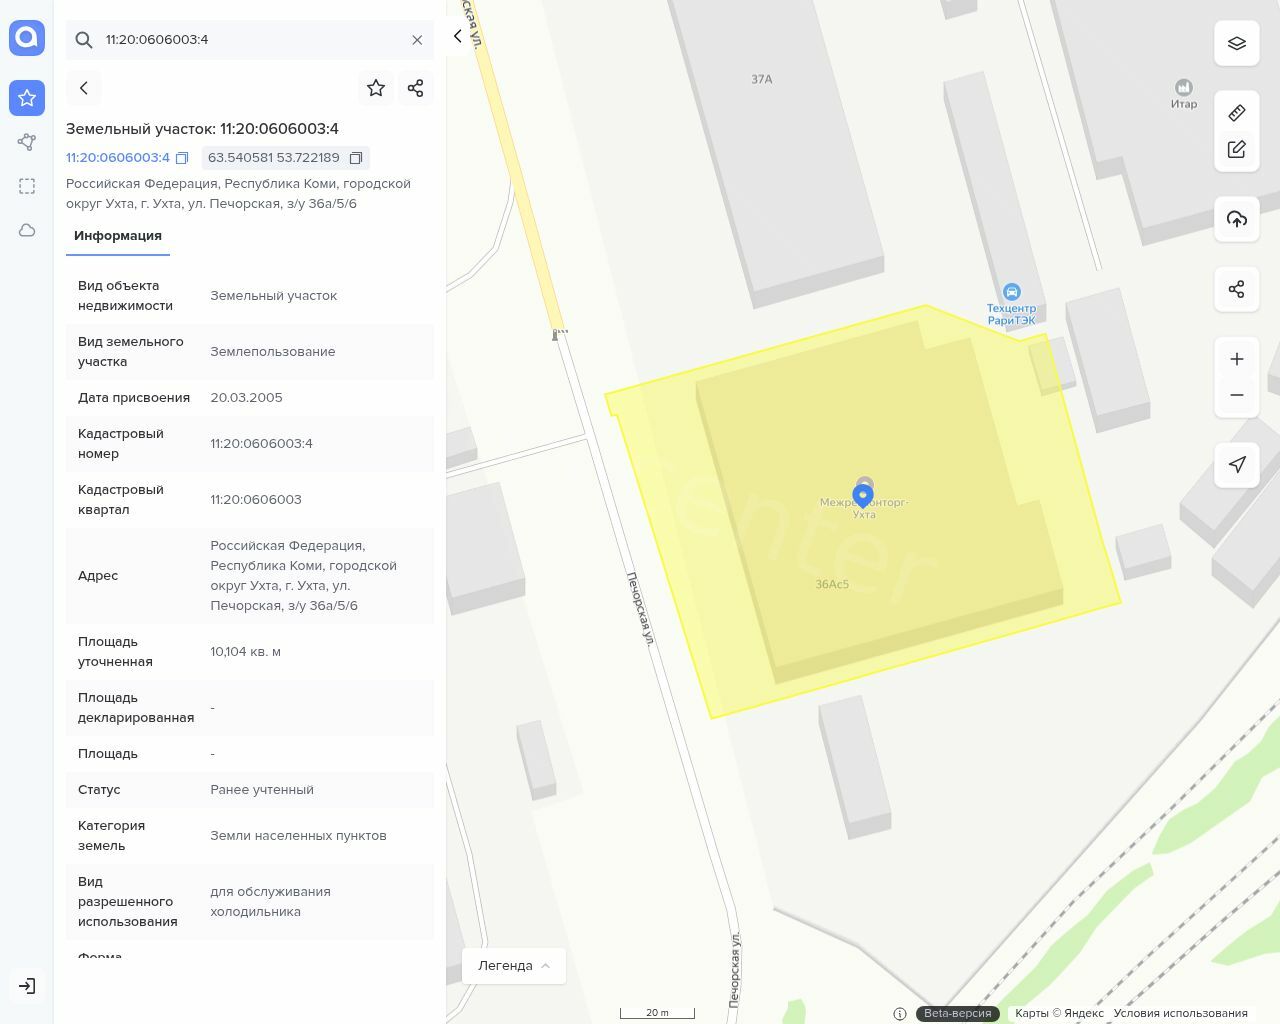Copy the cadastral number 11:20:0606003:4

point(182,158)
